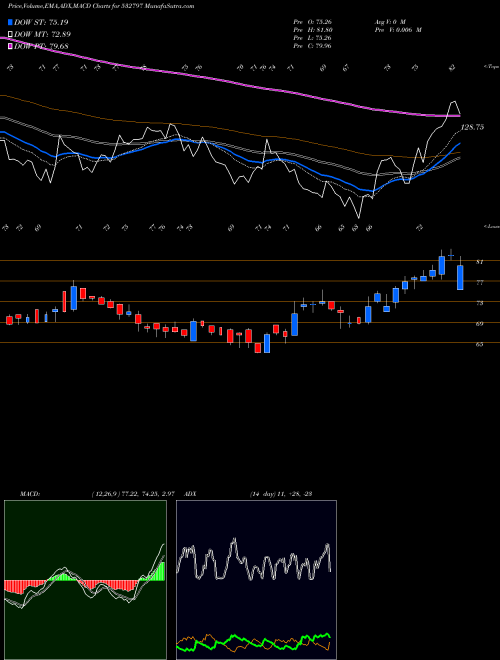
Task: Click the chart title mentioning MunafaSutra.com
Action: (x=101, y=6)
